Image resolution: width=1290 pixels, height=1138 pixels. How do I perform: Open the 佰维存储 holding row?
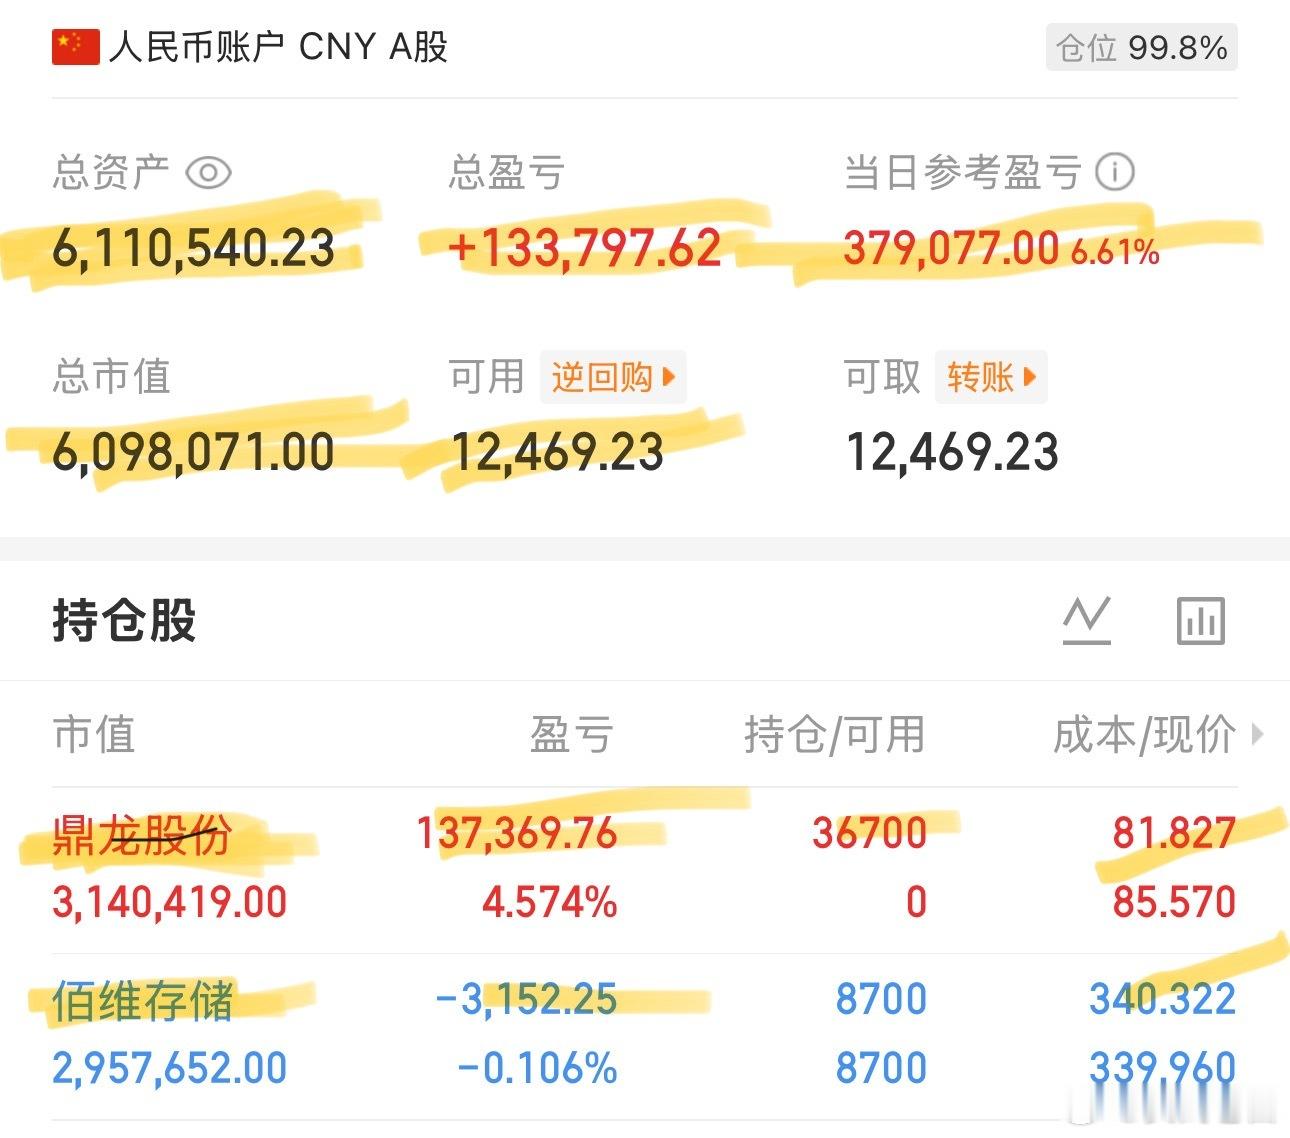click(644, 1036)
